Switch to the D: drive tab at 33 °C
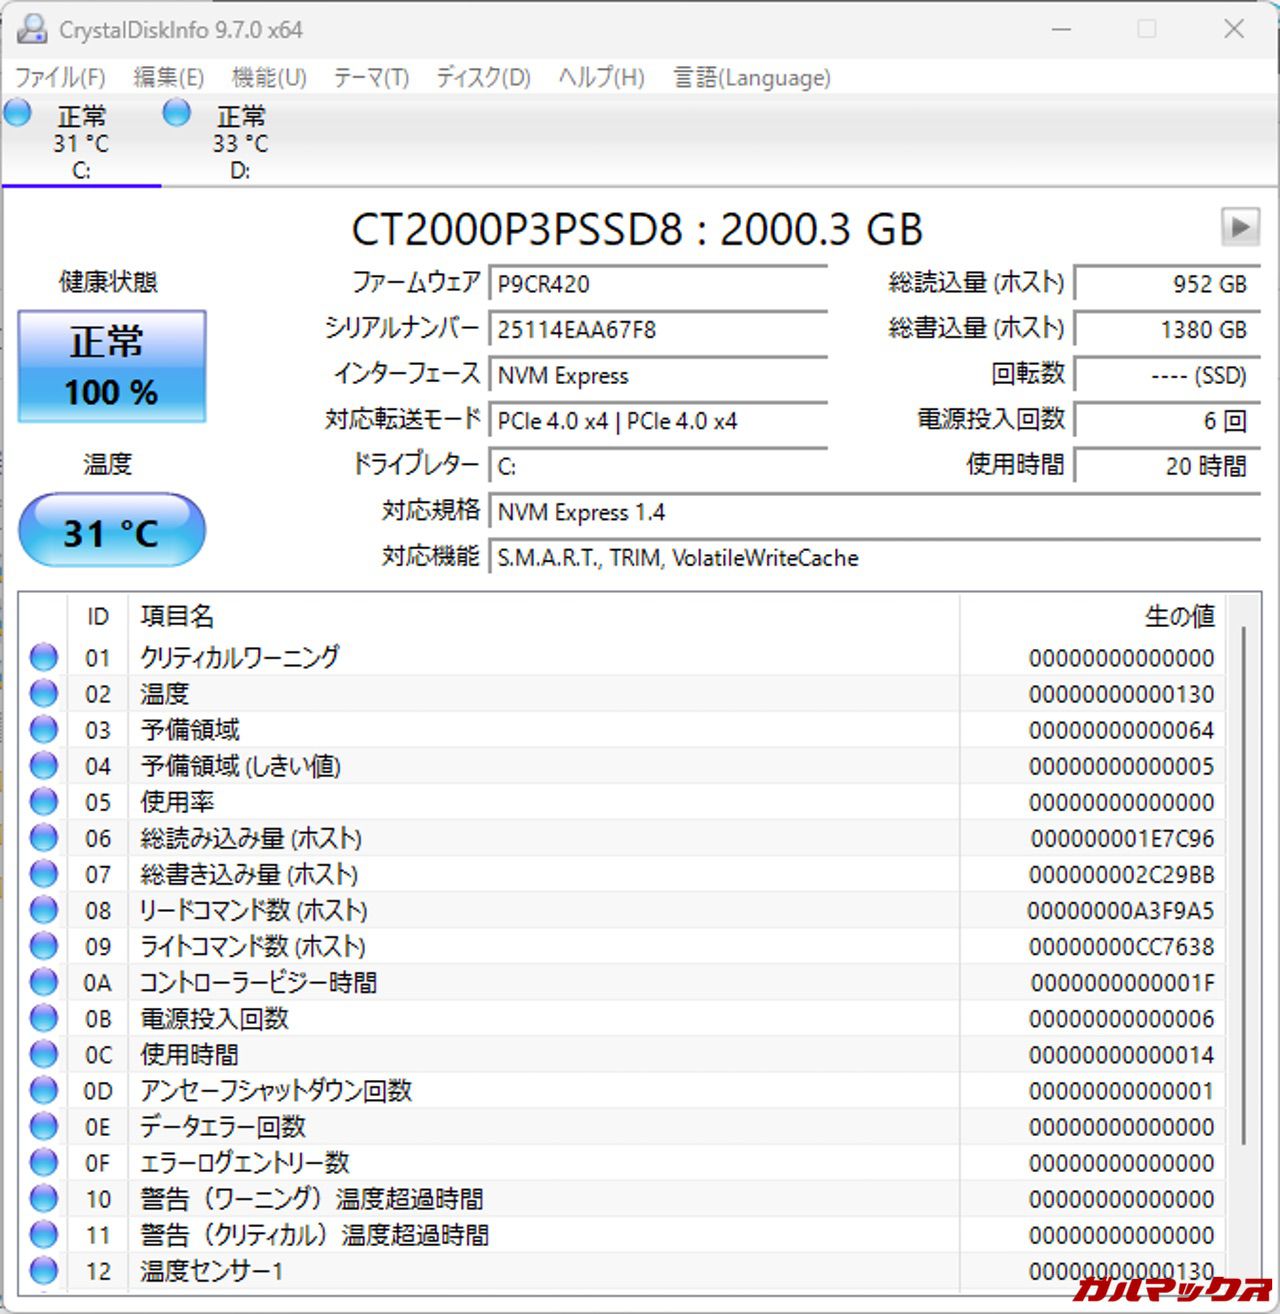The height and width of the screenshot is (1314, 1280). click(x=240, y=141)
